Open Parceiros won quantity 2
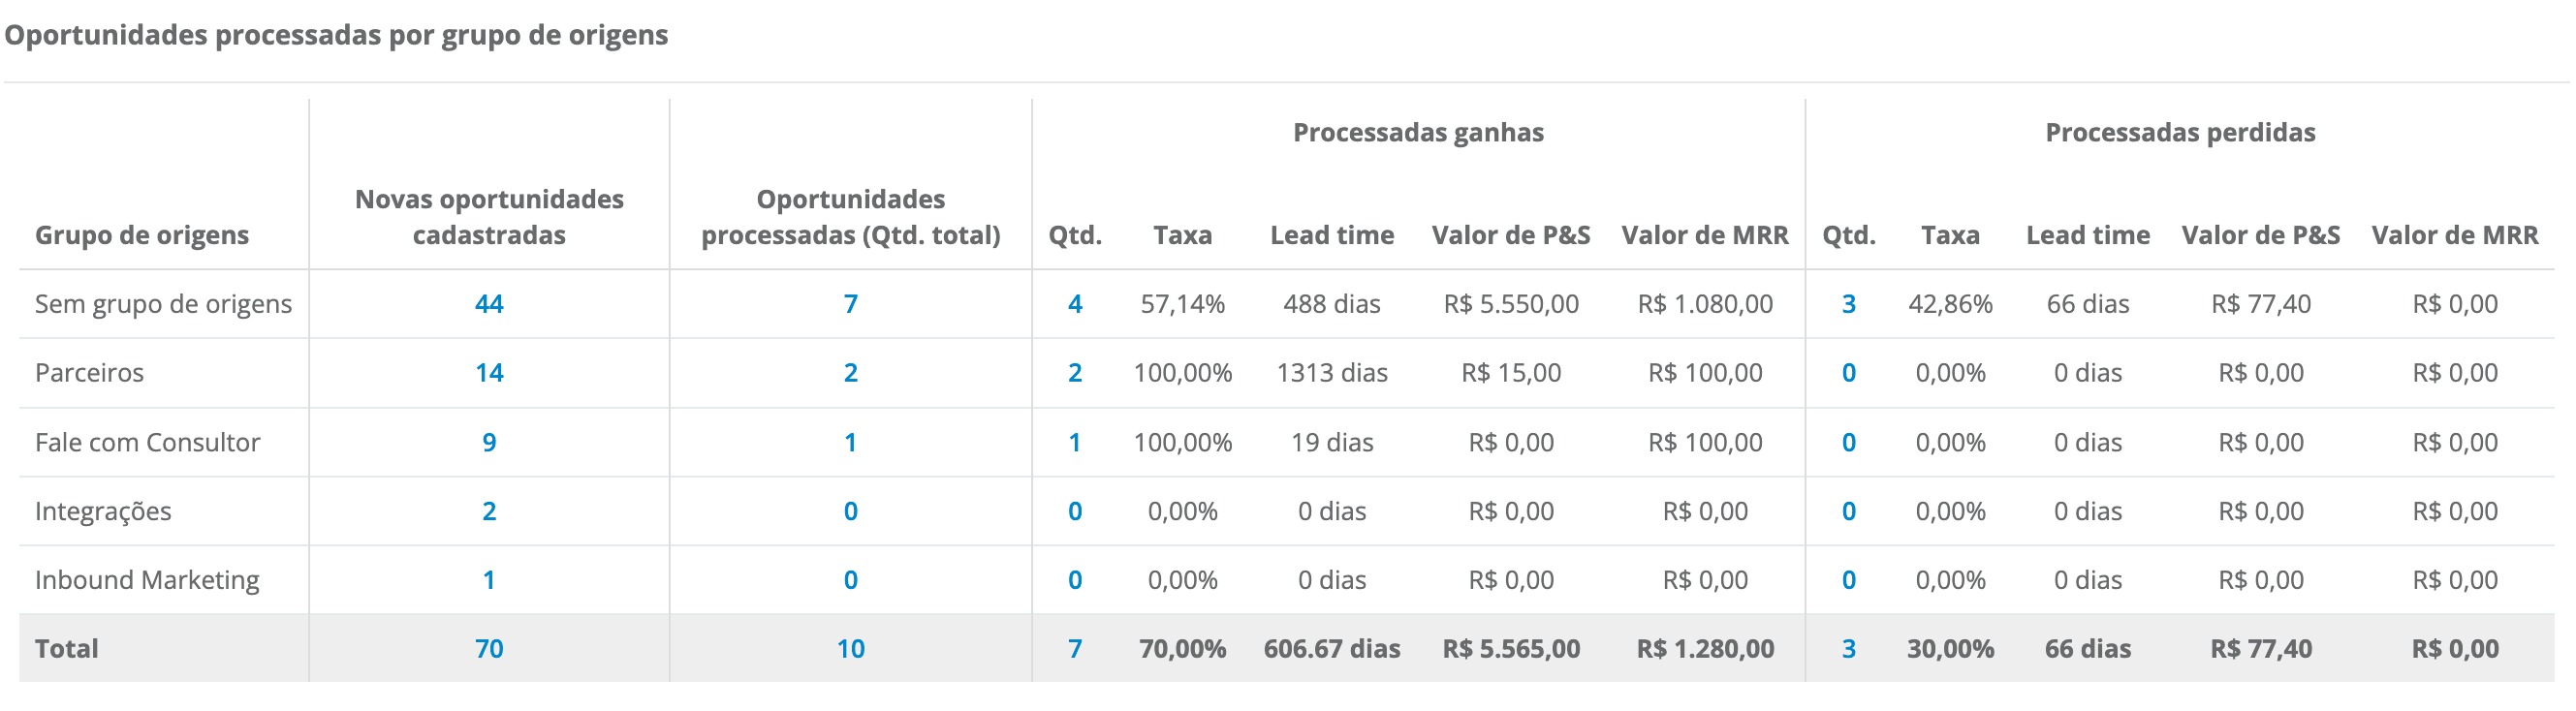Viewport: 2576px width, 711px height. 1075,373
